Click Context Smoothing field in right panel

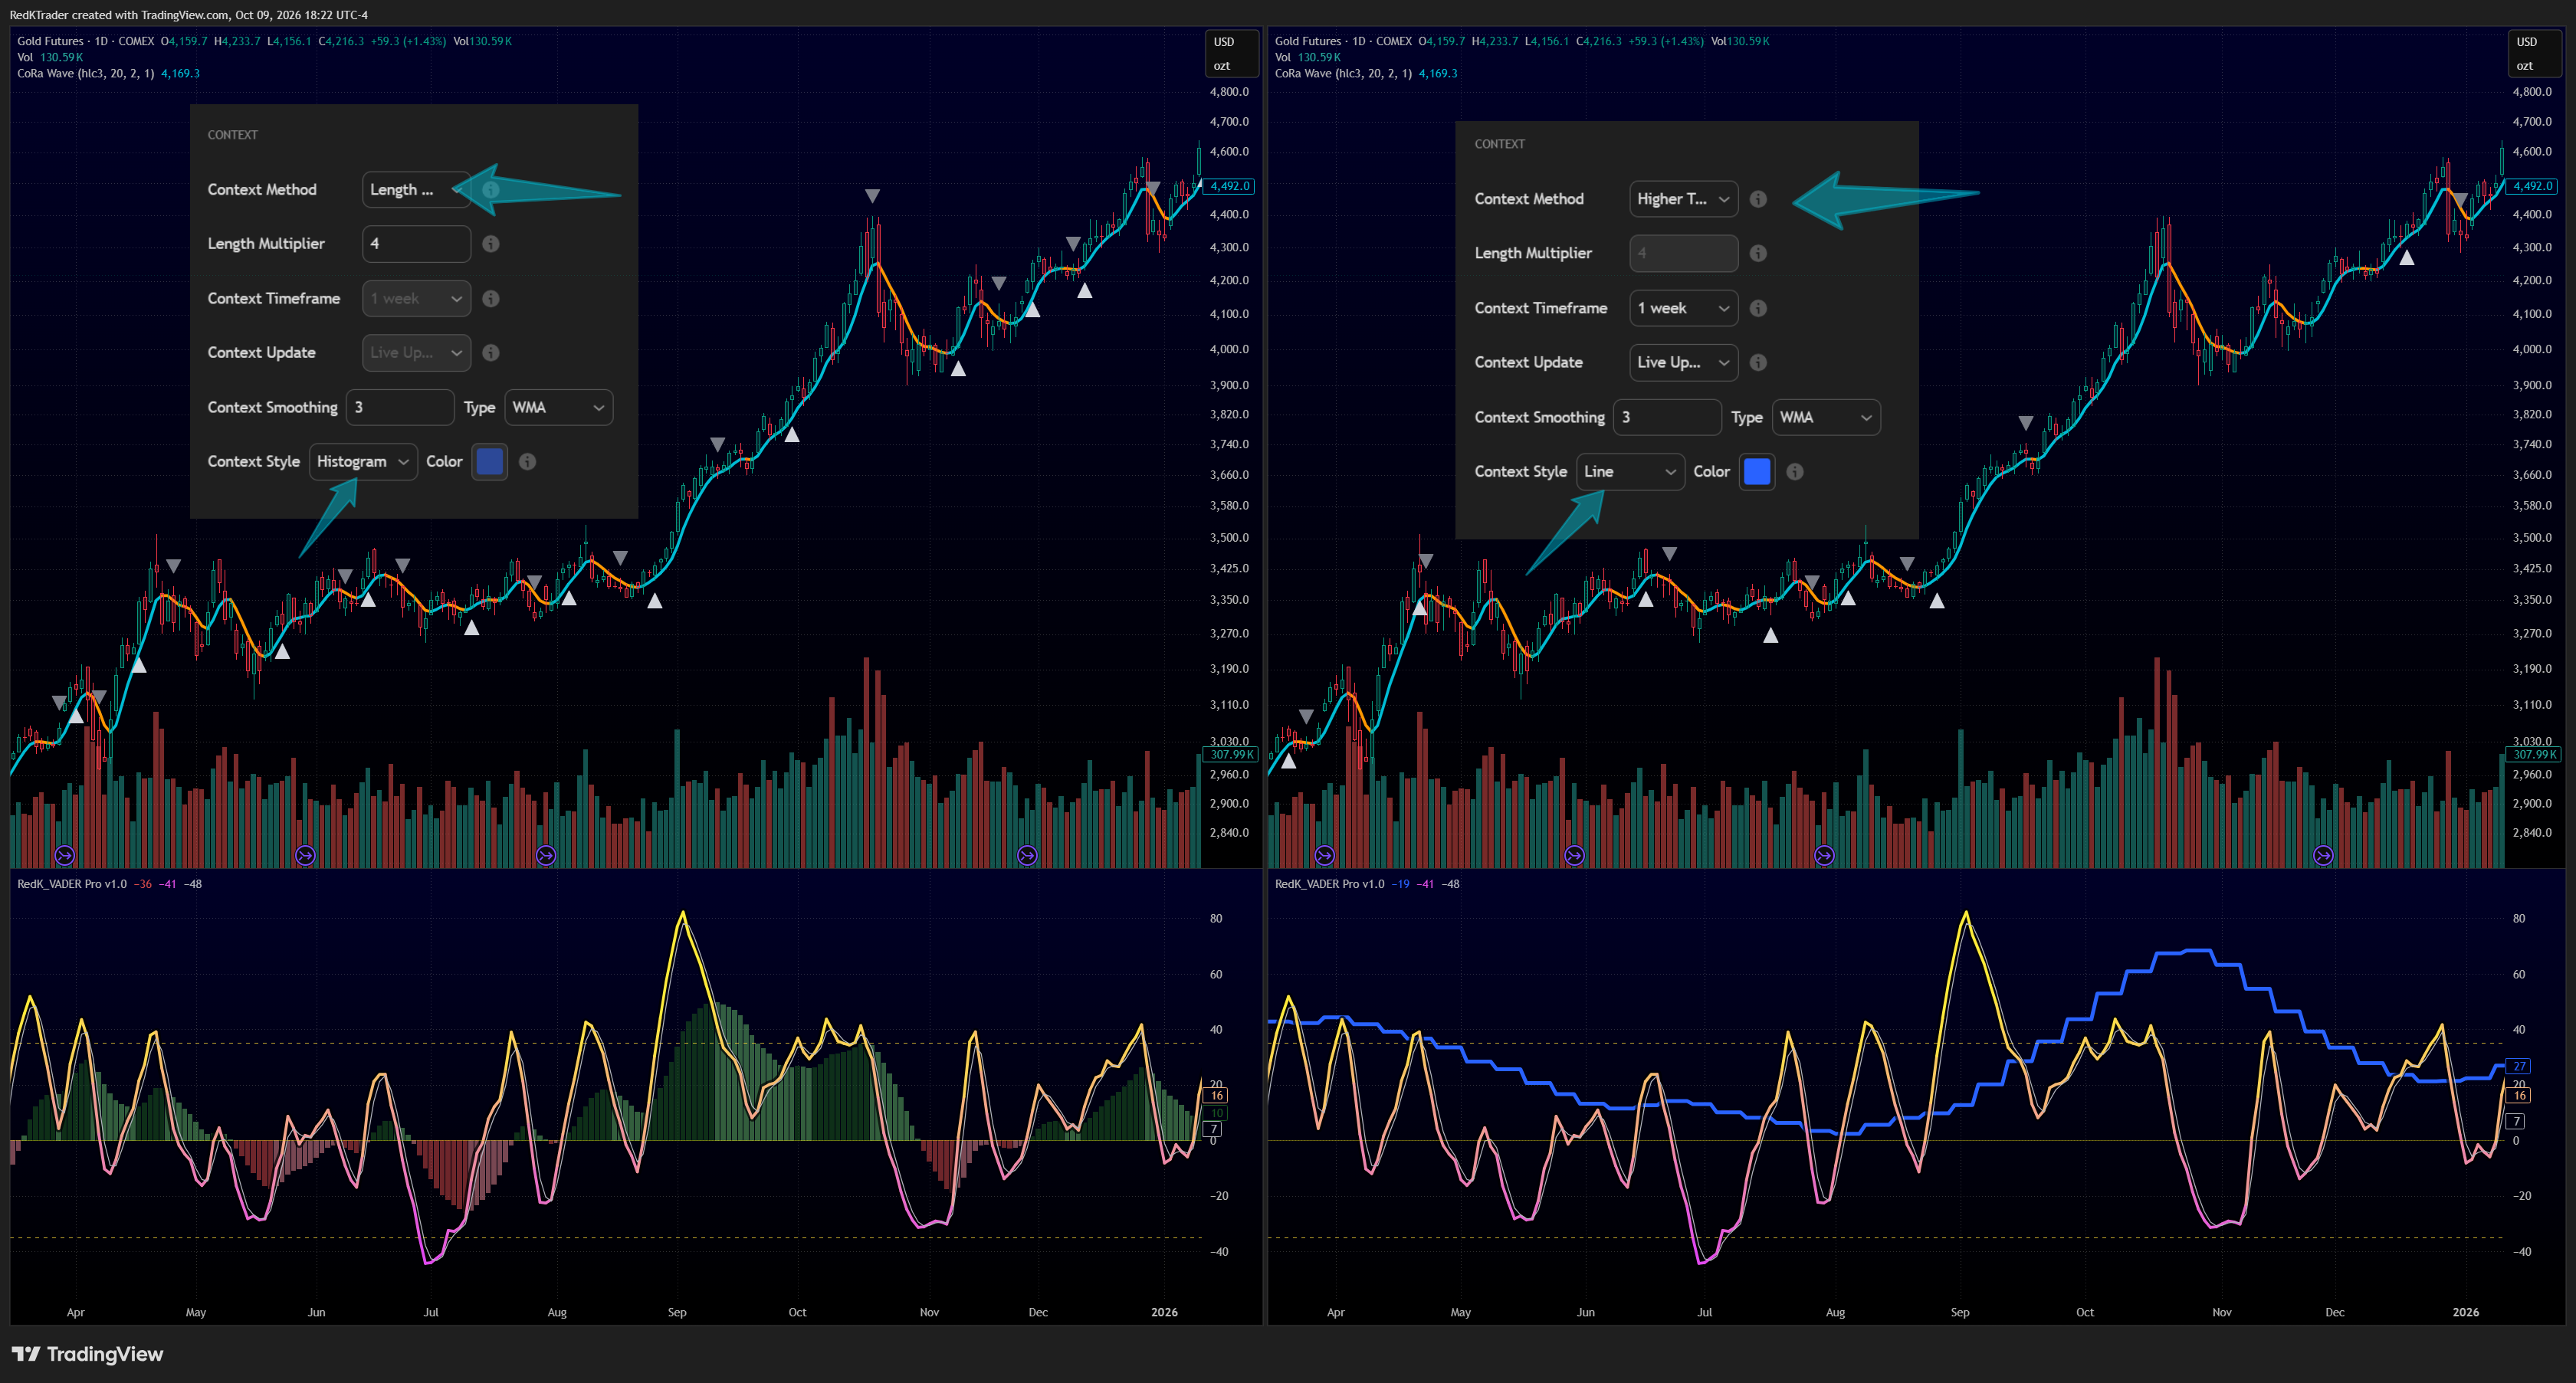[x=1667, y=417]
